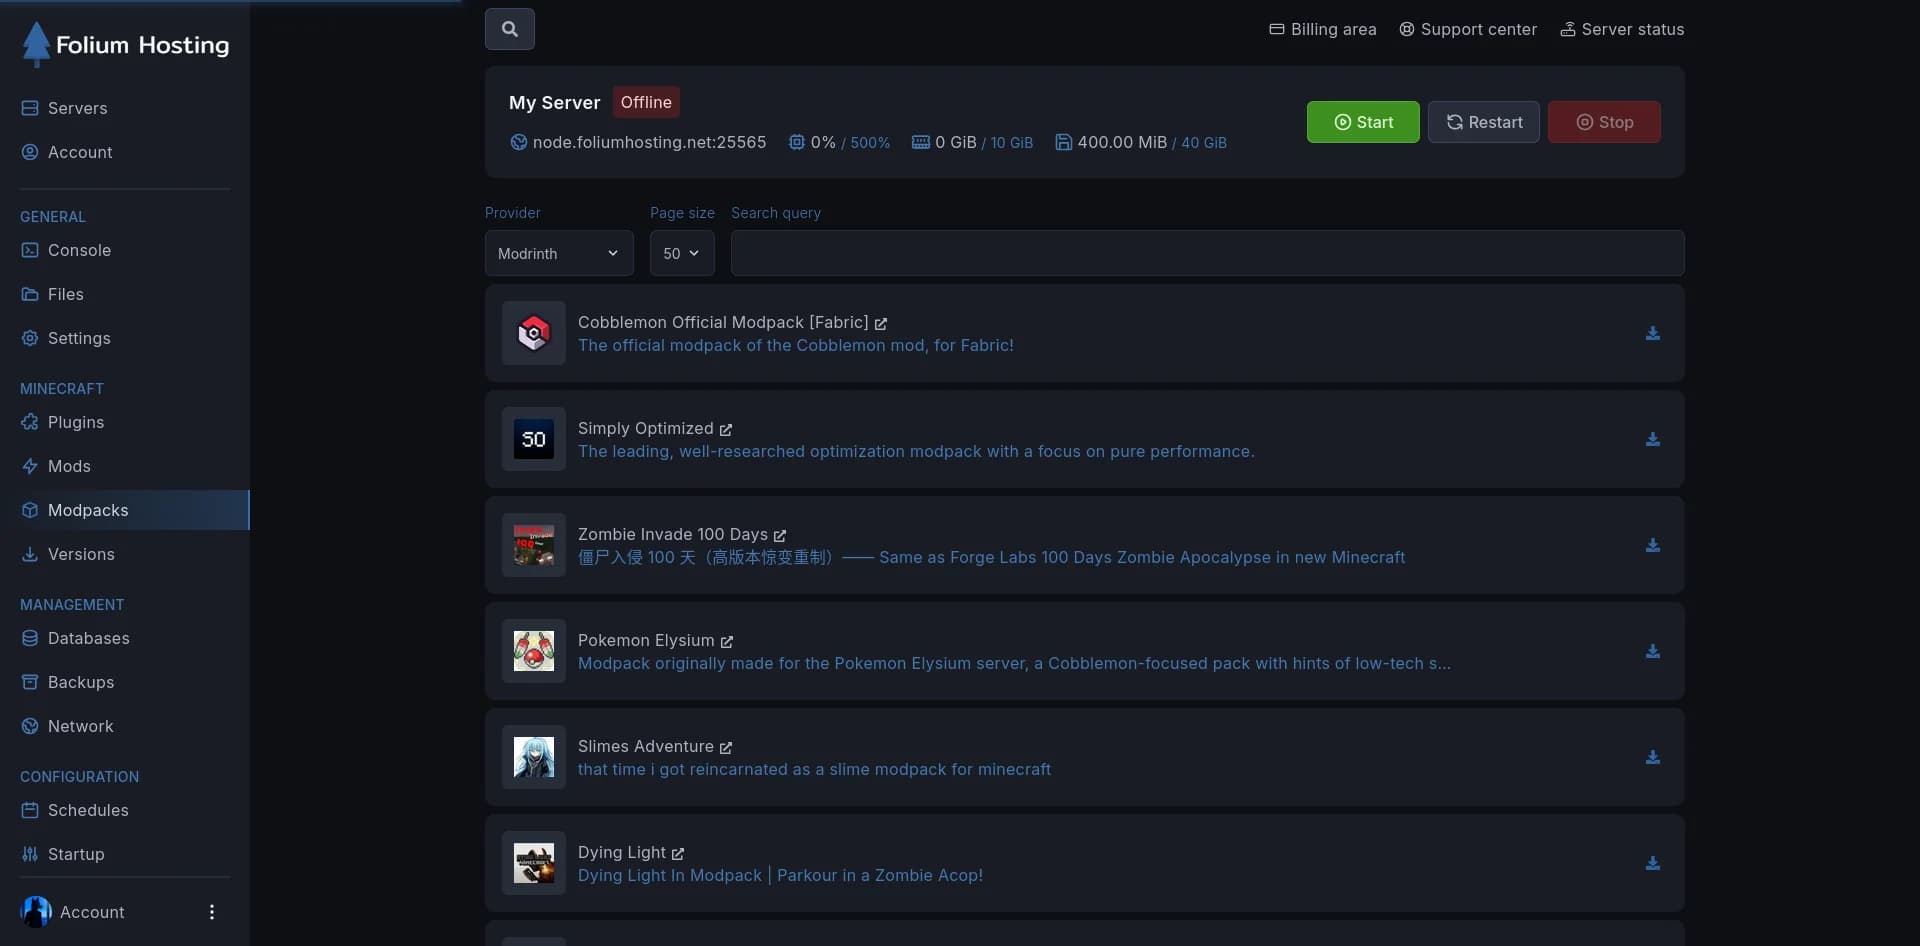
Task: Restart the server
Action: (x=1483, y=122)
